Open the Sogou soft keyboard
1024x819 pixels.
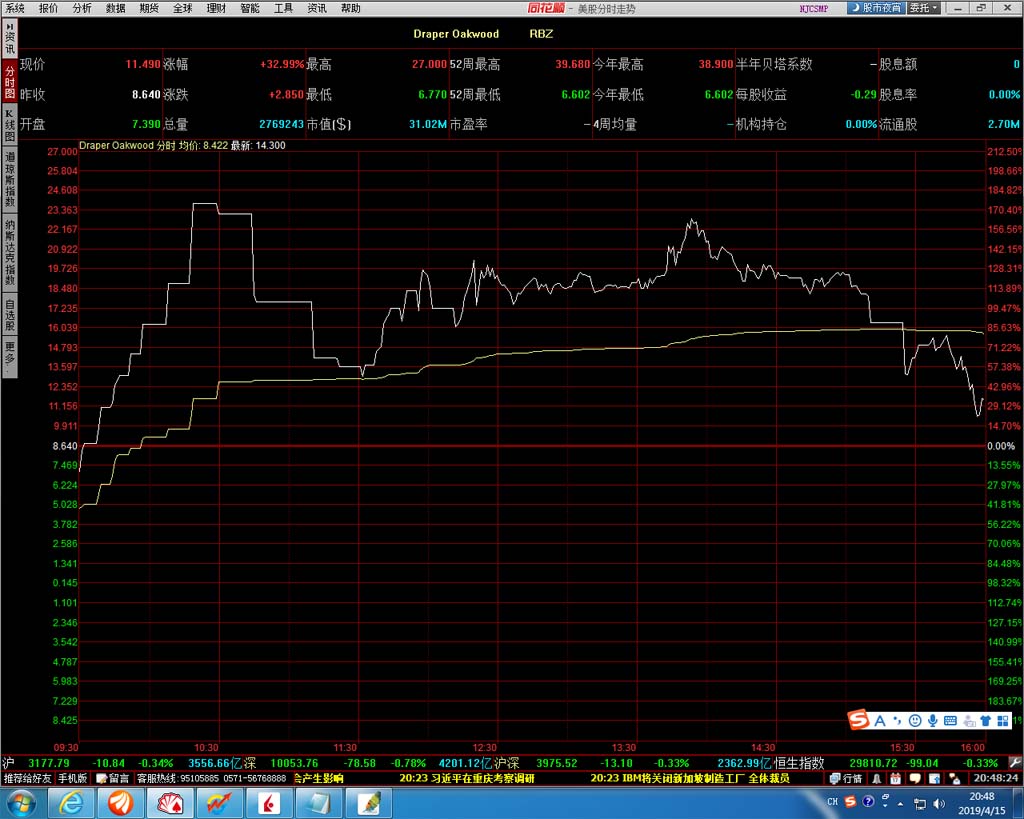(950, 721)
